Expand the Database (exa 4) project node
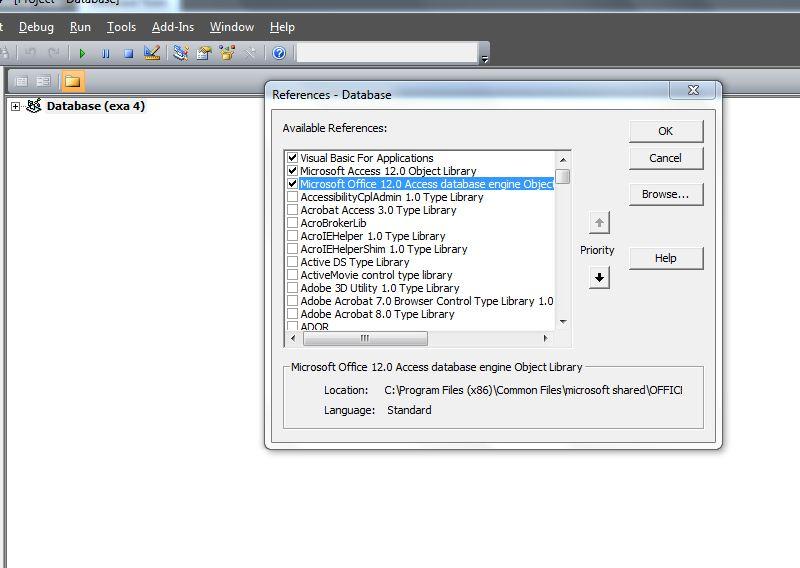Image resolution: width=800 pixels, height=568 pixels. point(15,106)
